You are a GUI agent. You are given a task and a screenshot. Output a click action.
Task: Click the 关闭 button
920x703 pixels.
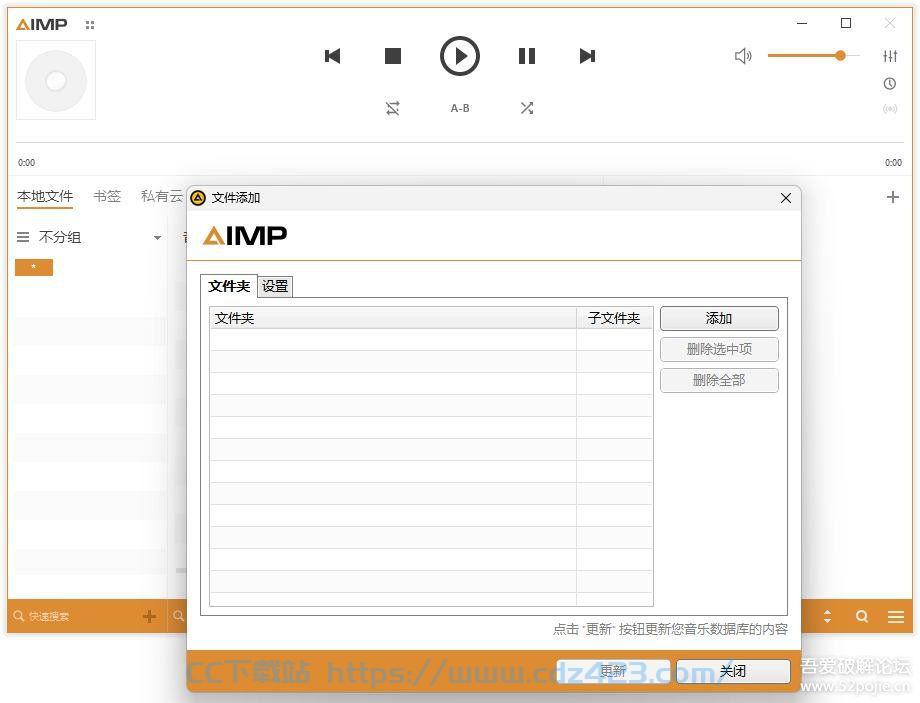[x=733, y=671]
